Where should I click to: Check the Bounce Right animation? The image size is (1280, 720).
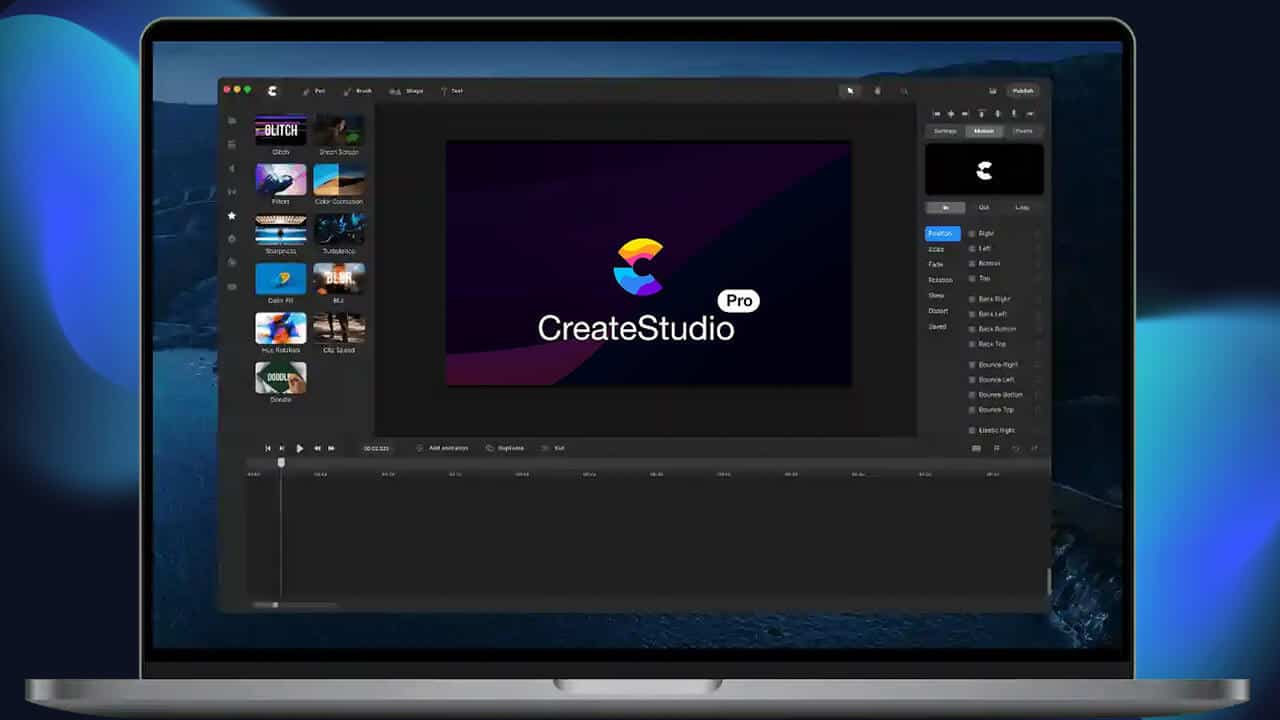pyautogui.click(x=971, y=365)
